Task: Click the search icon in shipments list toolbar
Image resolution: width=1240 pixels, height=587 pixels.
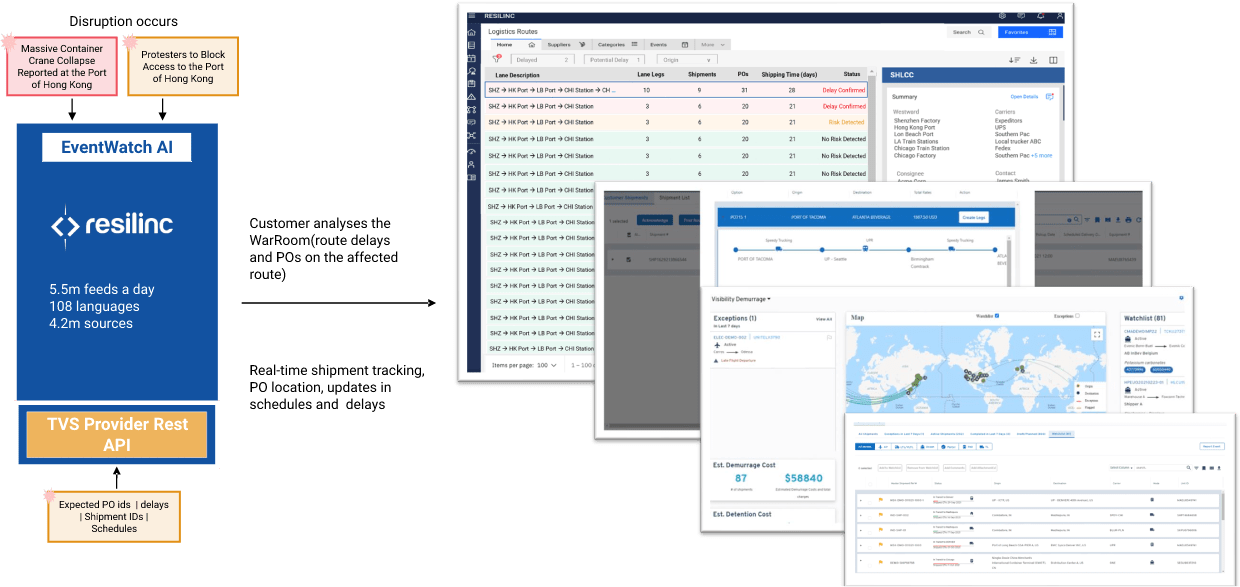Action: (1187, 468)
